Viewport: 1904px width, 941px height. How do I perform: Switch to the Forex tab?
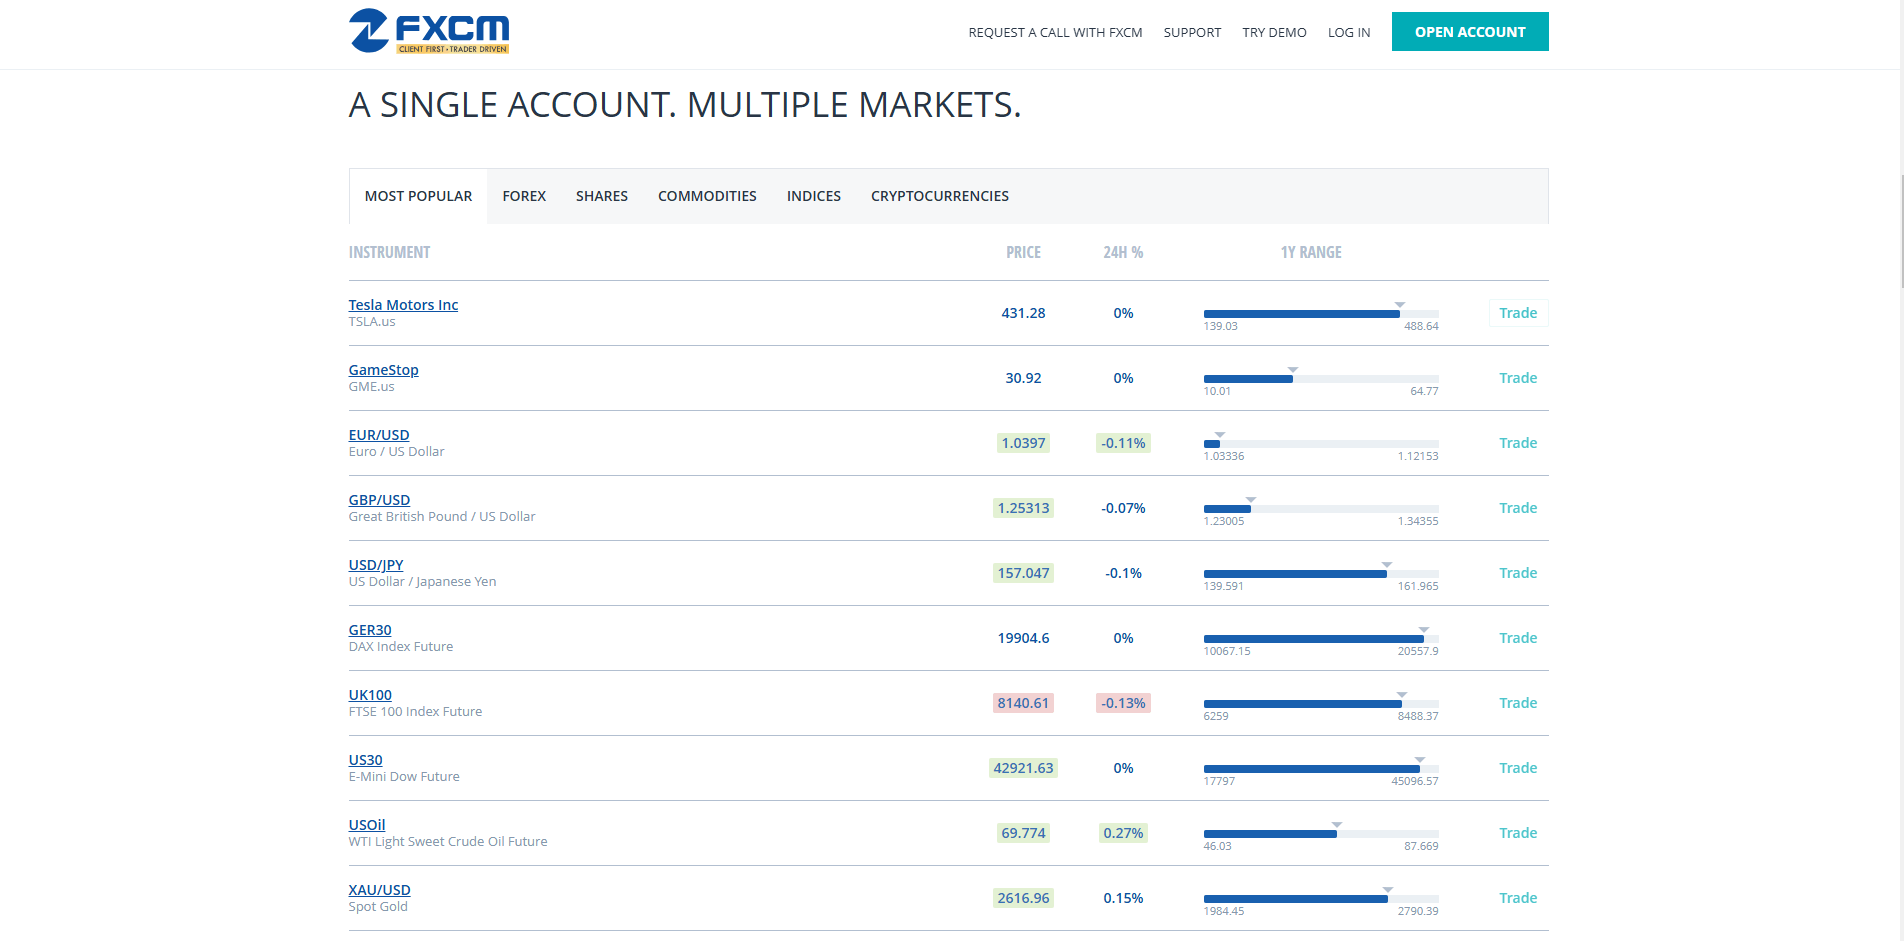click(x=524, y=196)
